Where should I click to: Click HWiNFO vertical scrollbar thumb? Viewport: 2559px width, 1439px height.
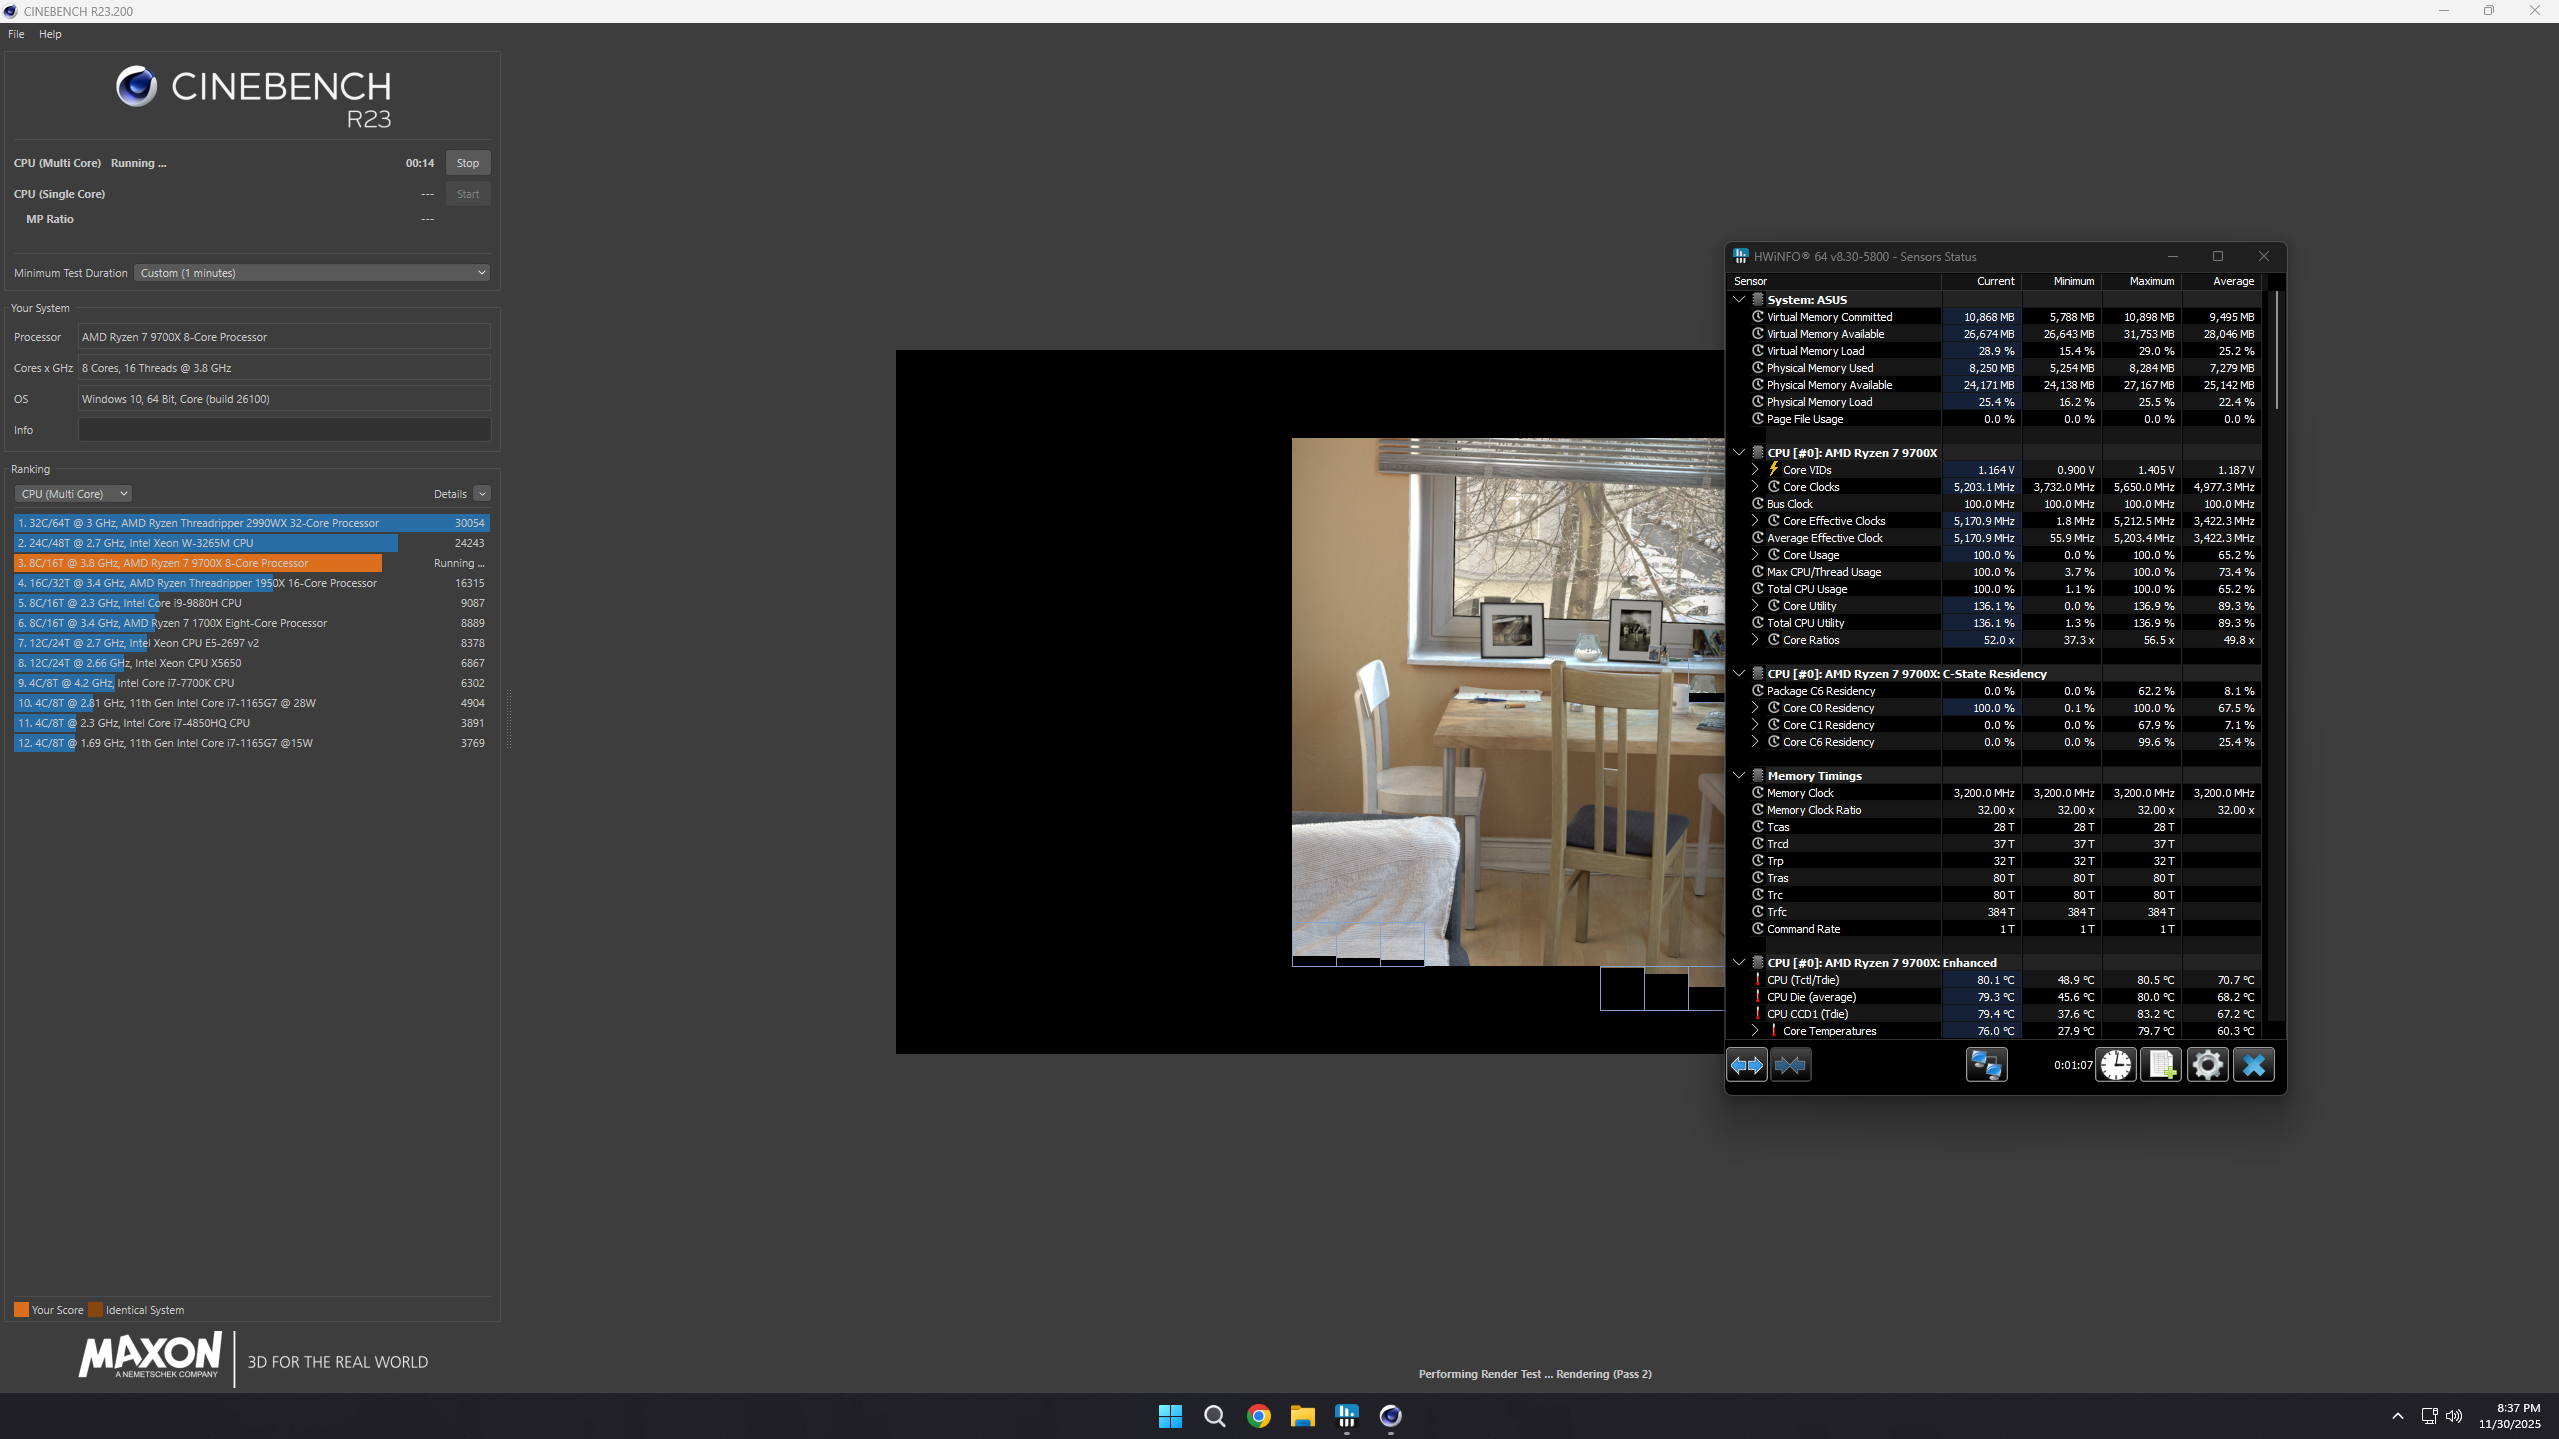point(2277,350)
